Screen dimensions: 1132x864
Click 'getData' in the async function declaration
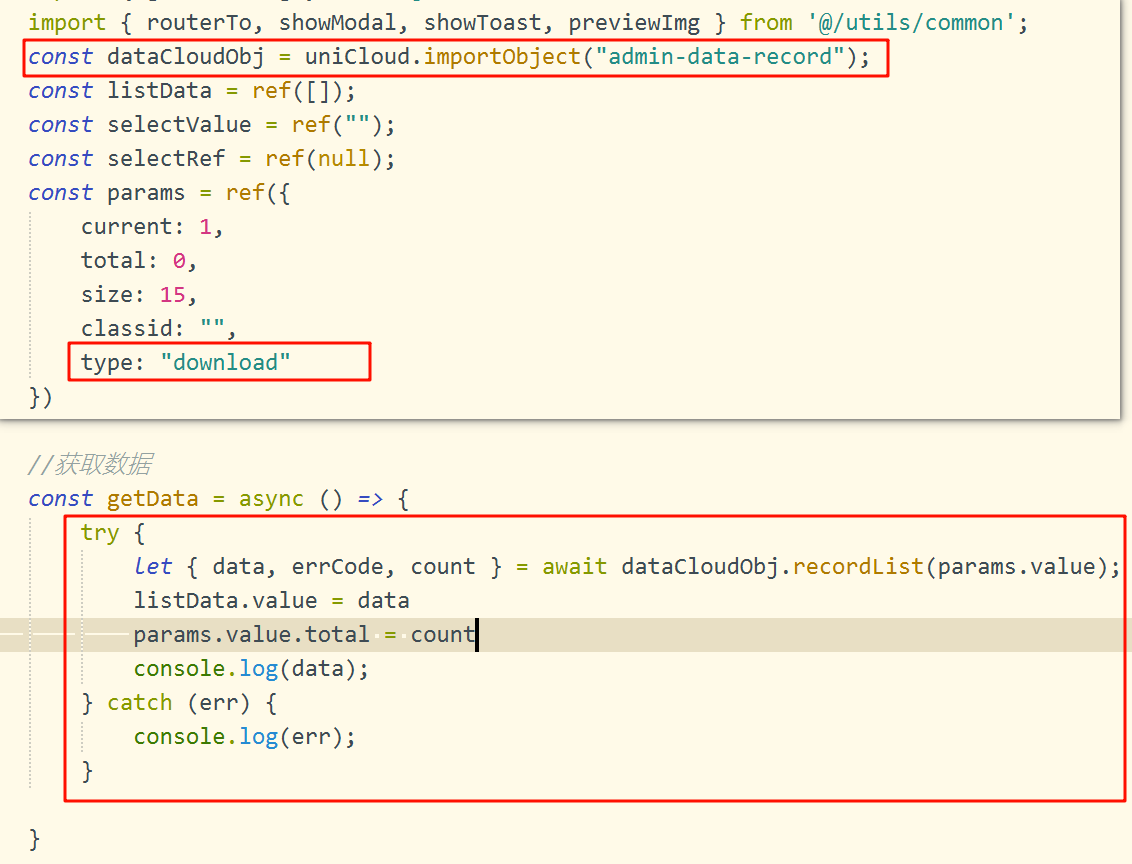coord(152,499)
